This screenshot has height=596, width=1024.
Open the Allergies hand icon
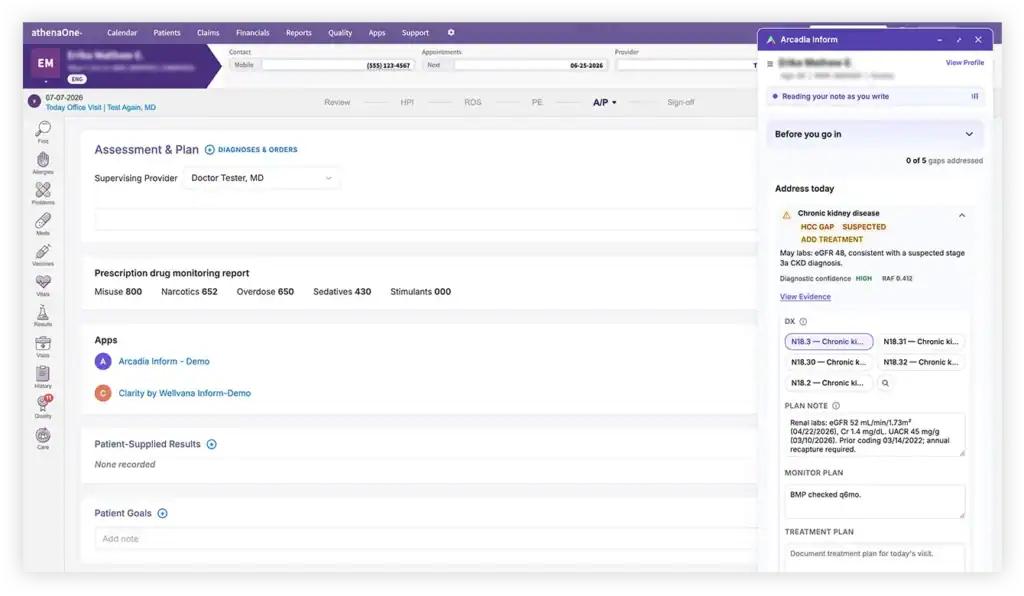(43, 163)
